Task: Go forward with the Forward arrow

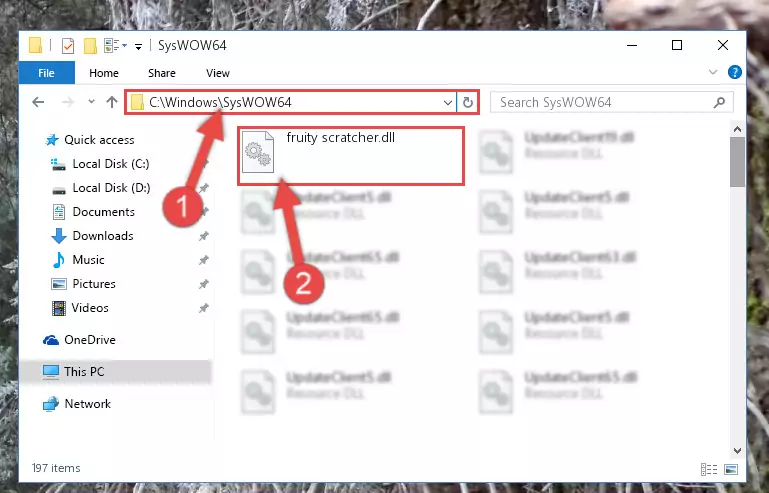Action: (x=68, y=102)
